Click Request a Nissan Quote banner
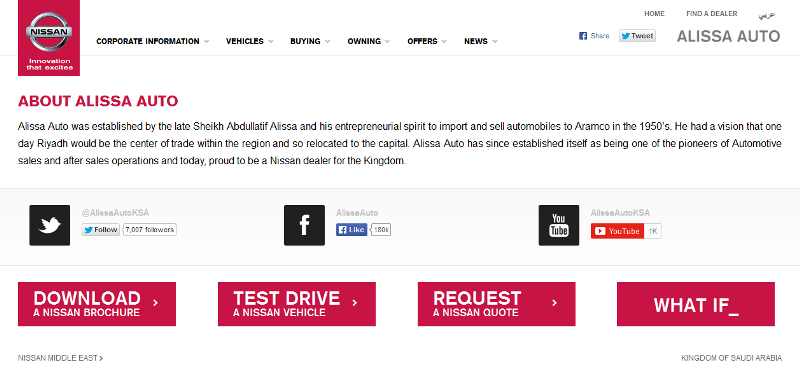 496,304
